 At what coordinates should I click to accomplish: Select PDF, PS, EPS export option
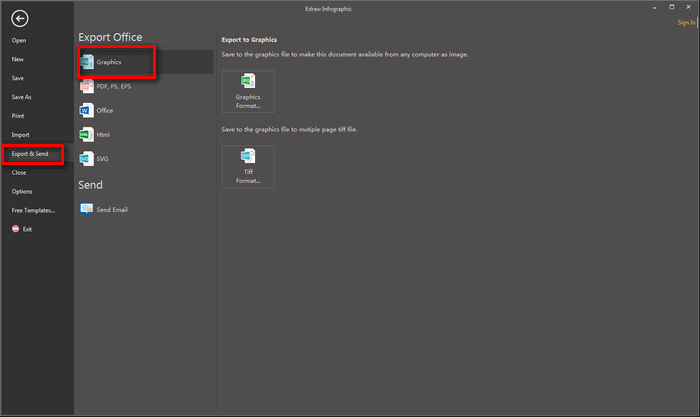(146, 86)
